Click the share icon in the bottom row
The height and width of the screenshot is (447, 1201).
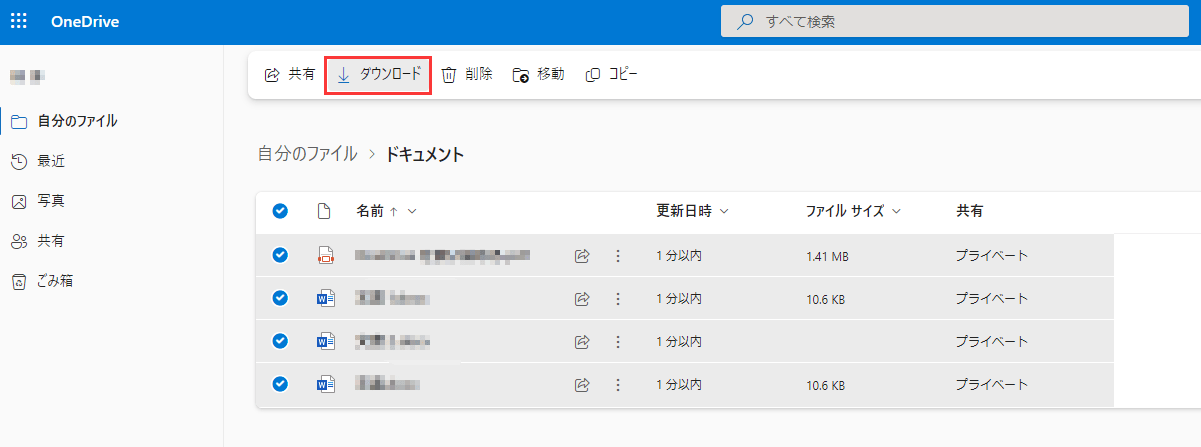pyautogui.click(x=582, y=384)
